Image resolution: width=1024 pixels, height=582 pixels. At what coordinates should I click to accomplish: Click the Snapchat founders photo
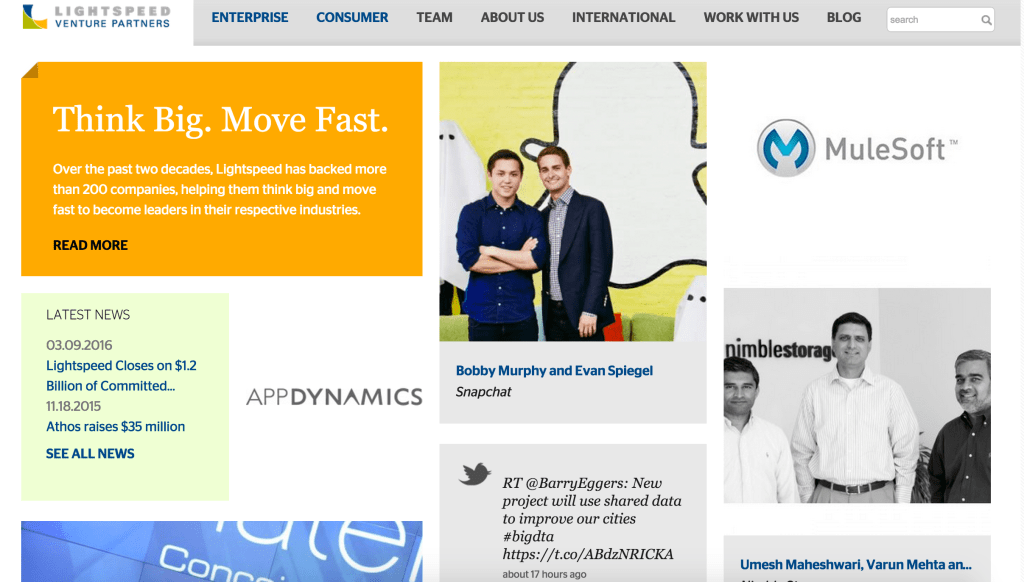coord(573,201)
